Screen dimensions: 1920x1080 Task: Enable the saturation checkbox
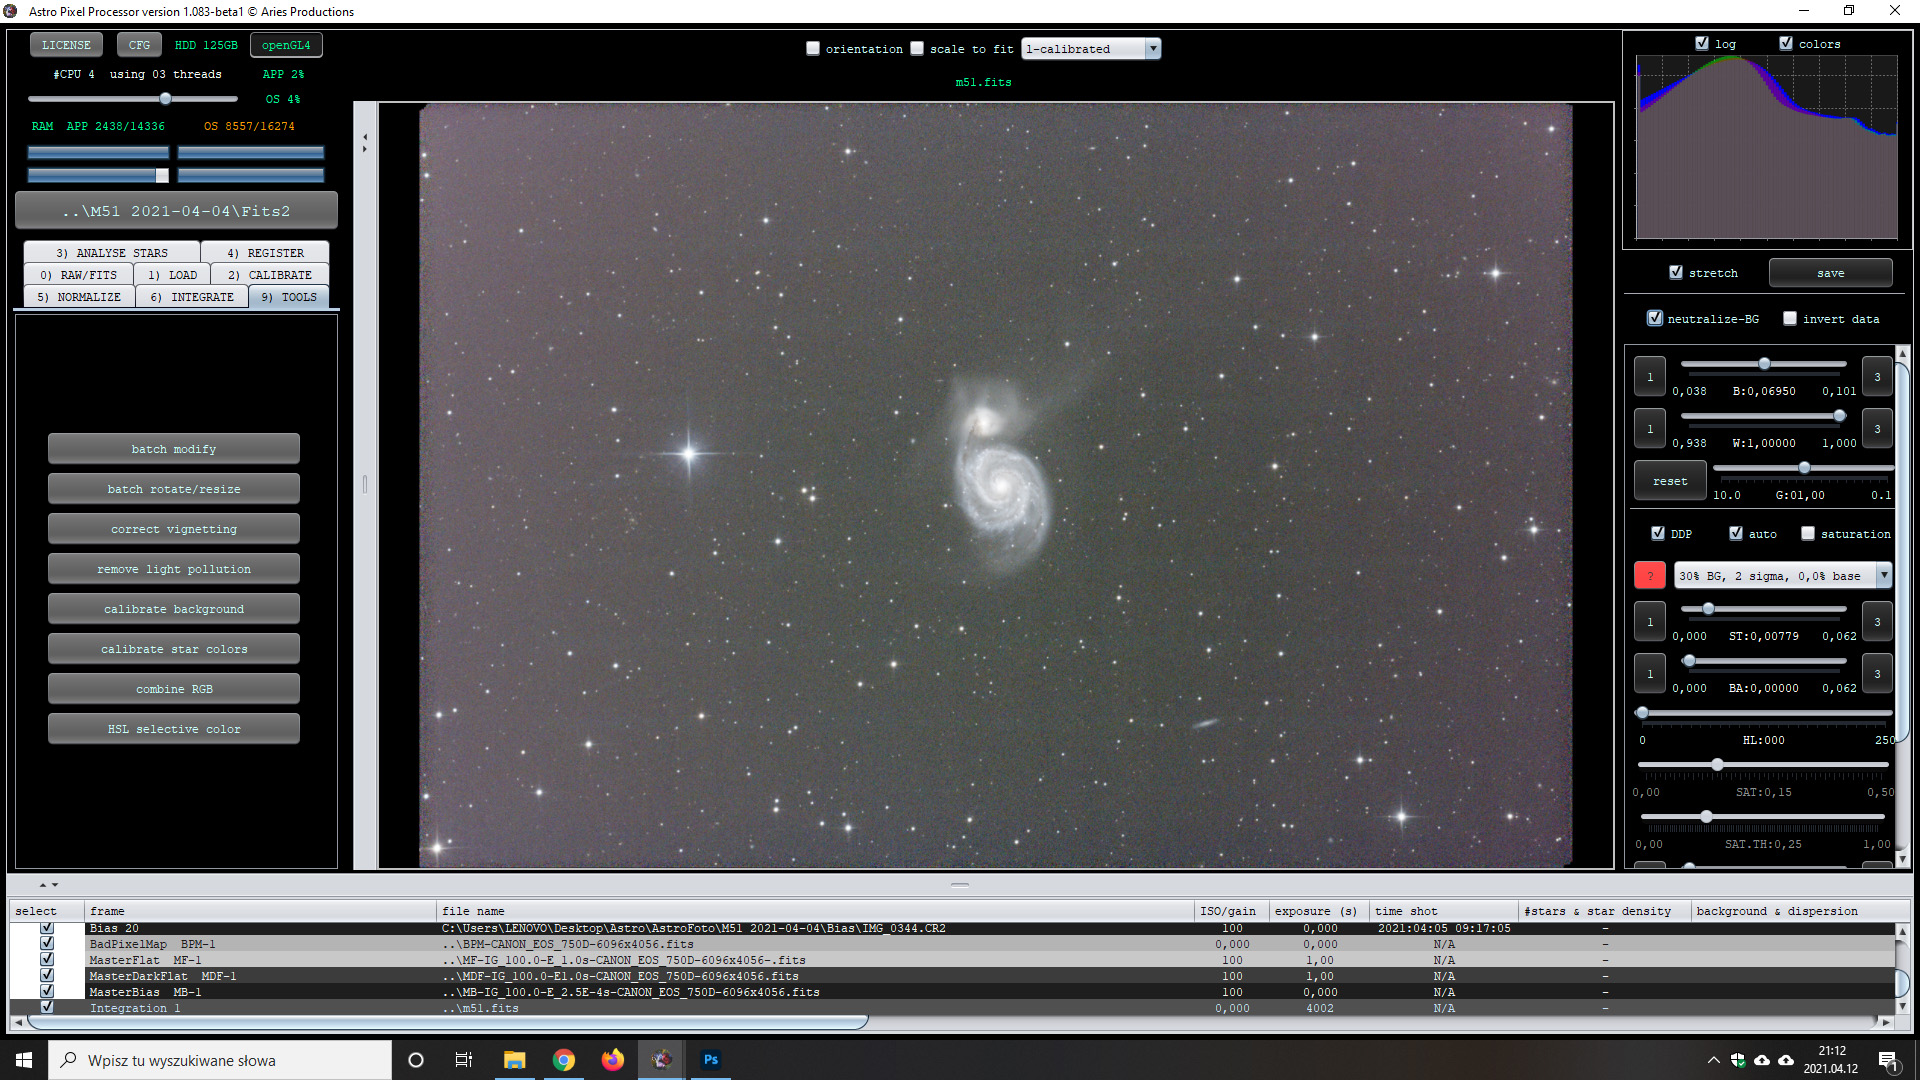1808,534
